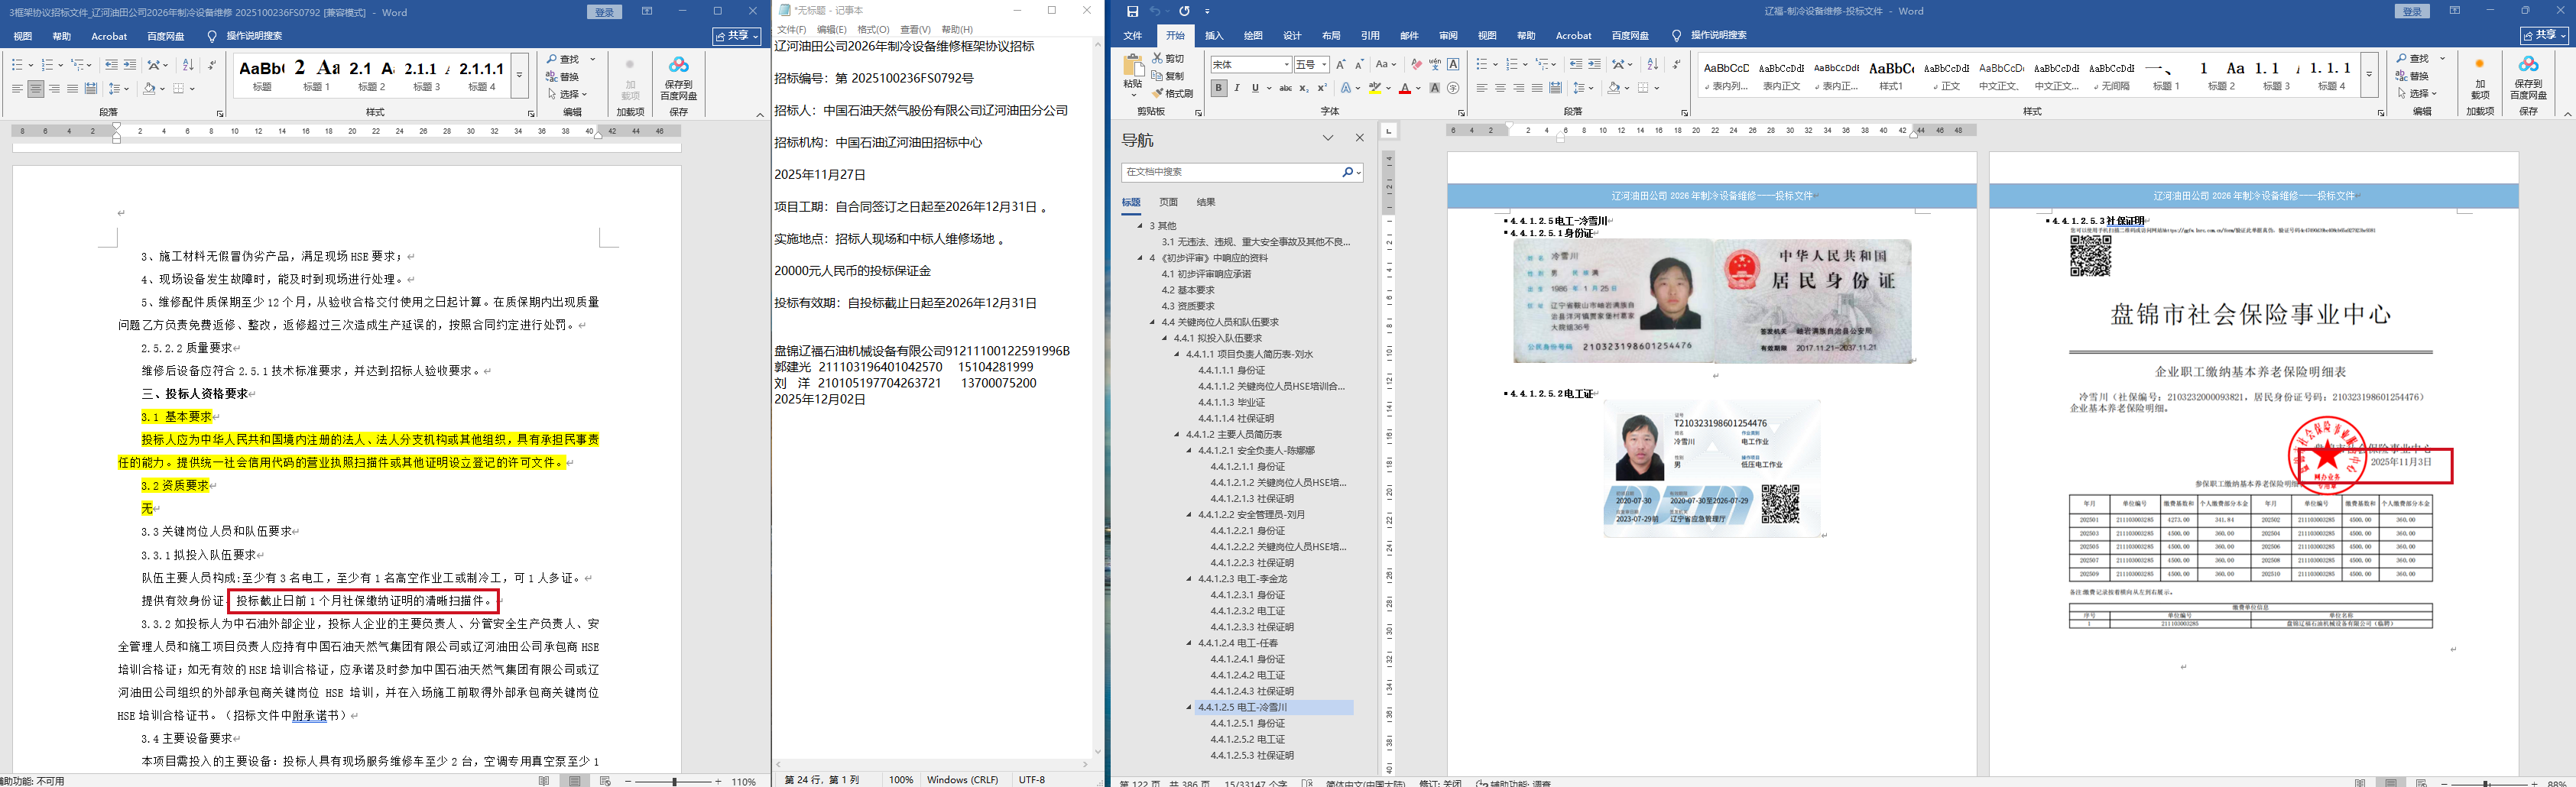Decrease font size in right Word ribbon

[x=1359, y=64]
